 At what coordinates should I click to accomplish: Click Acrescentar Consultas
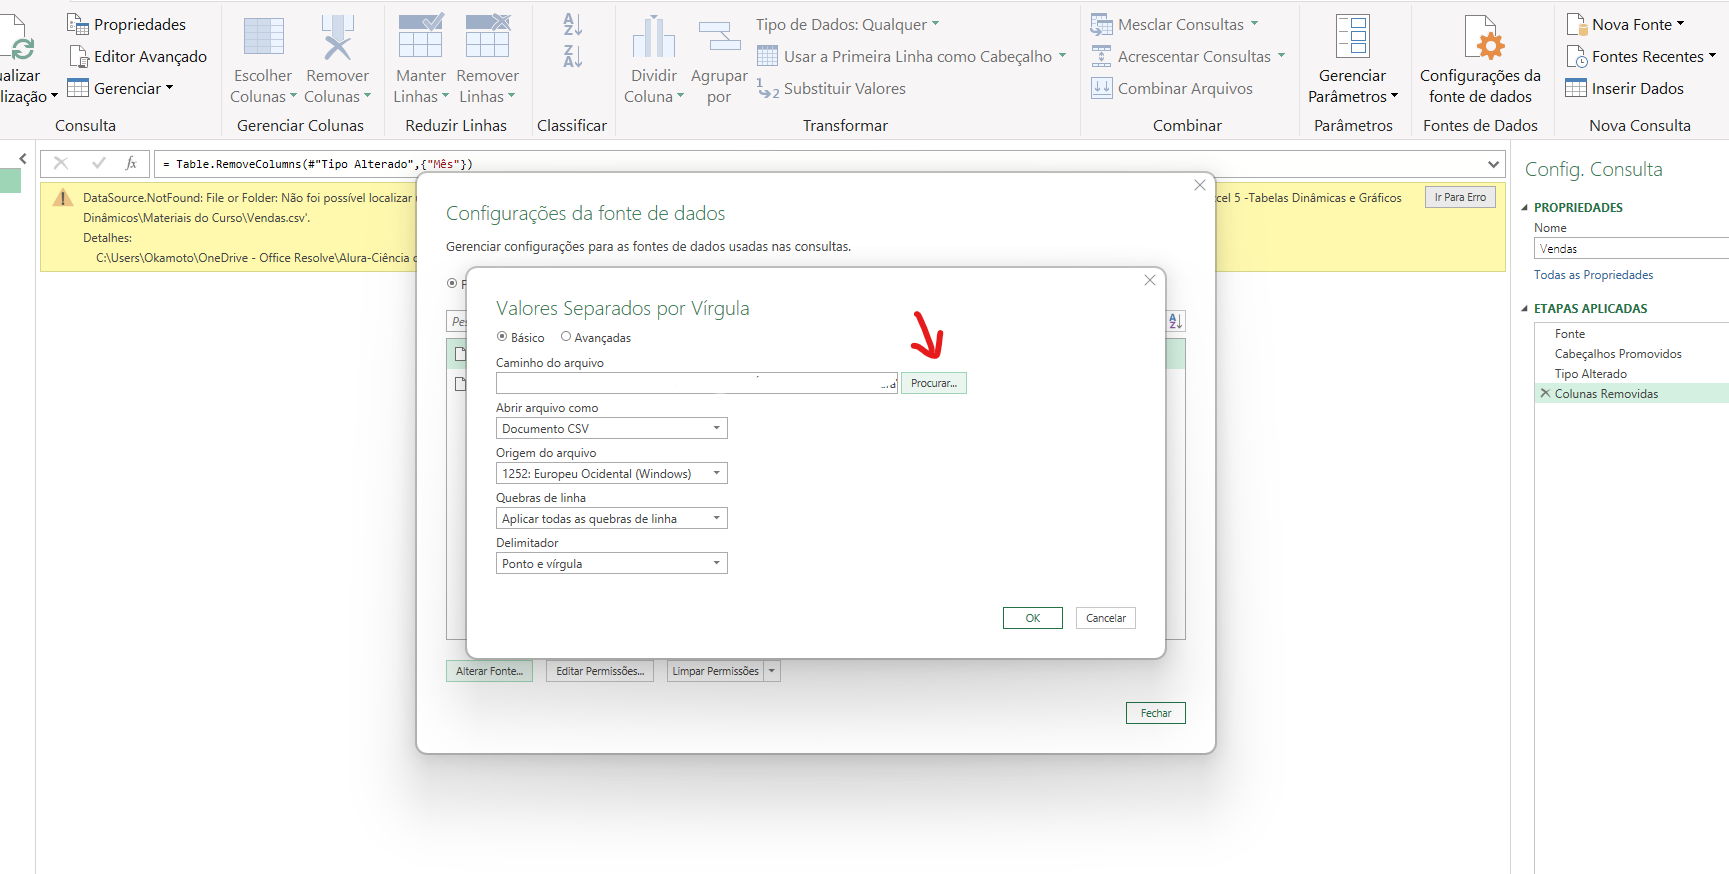(x=1188, y=56)
